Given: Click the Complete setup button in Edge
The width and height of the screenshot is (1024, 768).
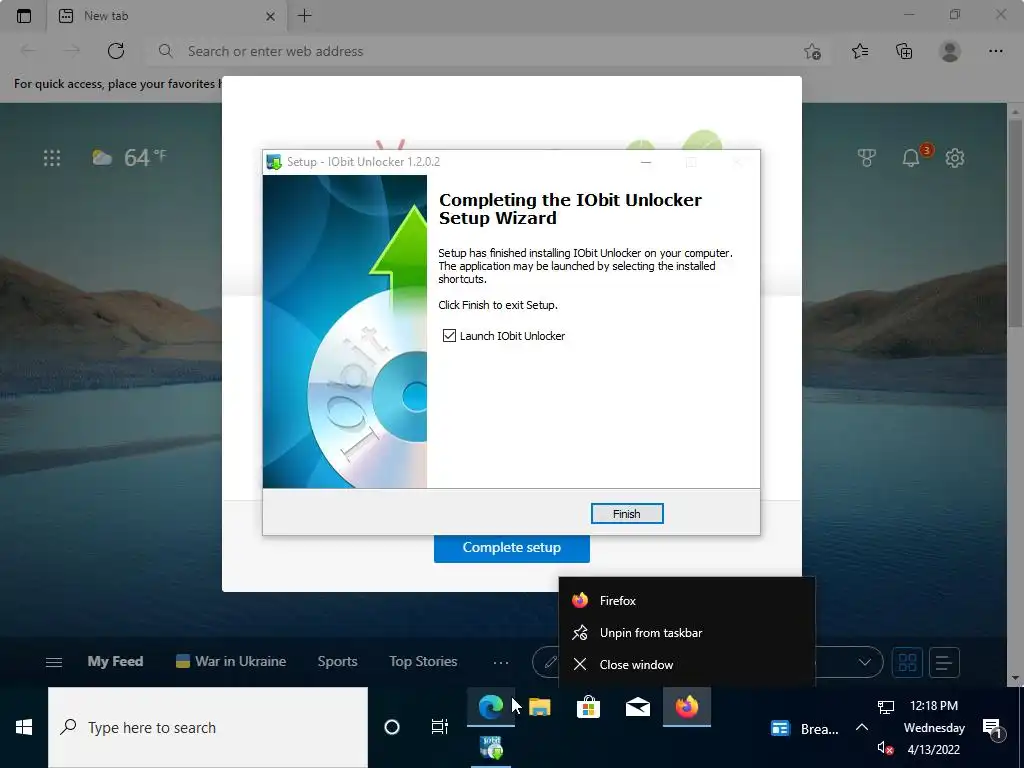Looking at the screenshot, I should point(511,548).
